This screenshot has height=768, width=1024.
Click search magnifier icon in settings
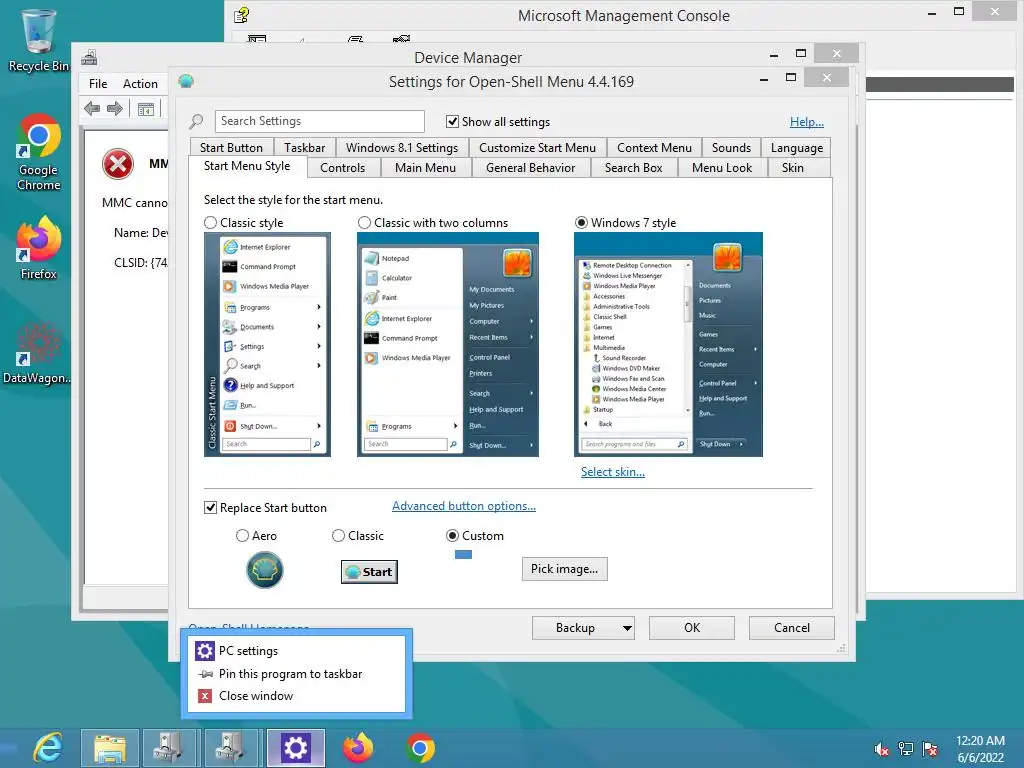coord(196,121)
